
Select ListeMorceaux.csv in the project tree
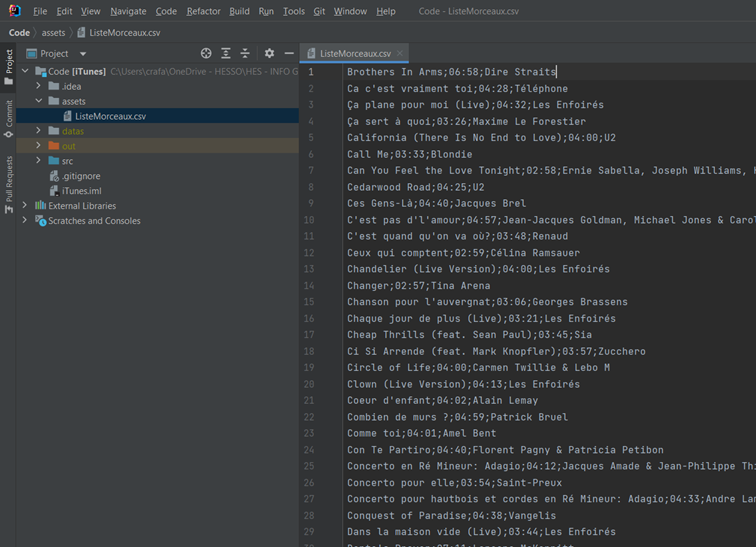pos(110,116)
